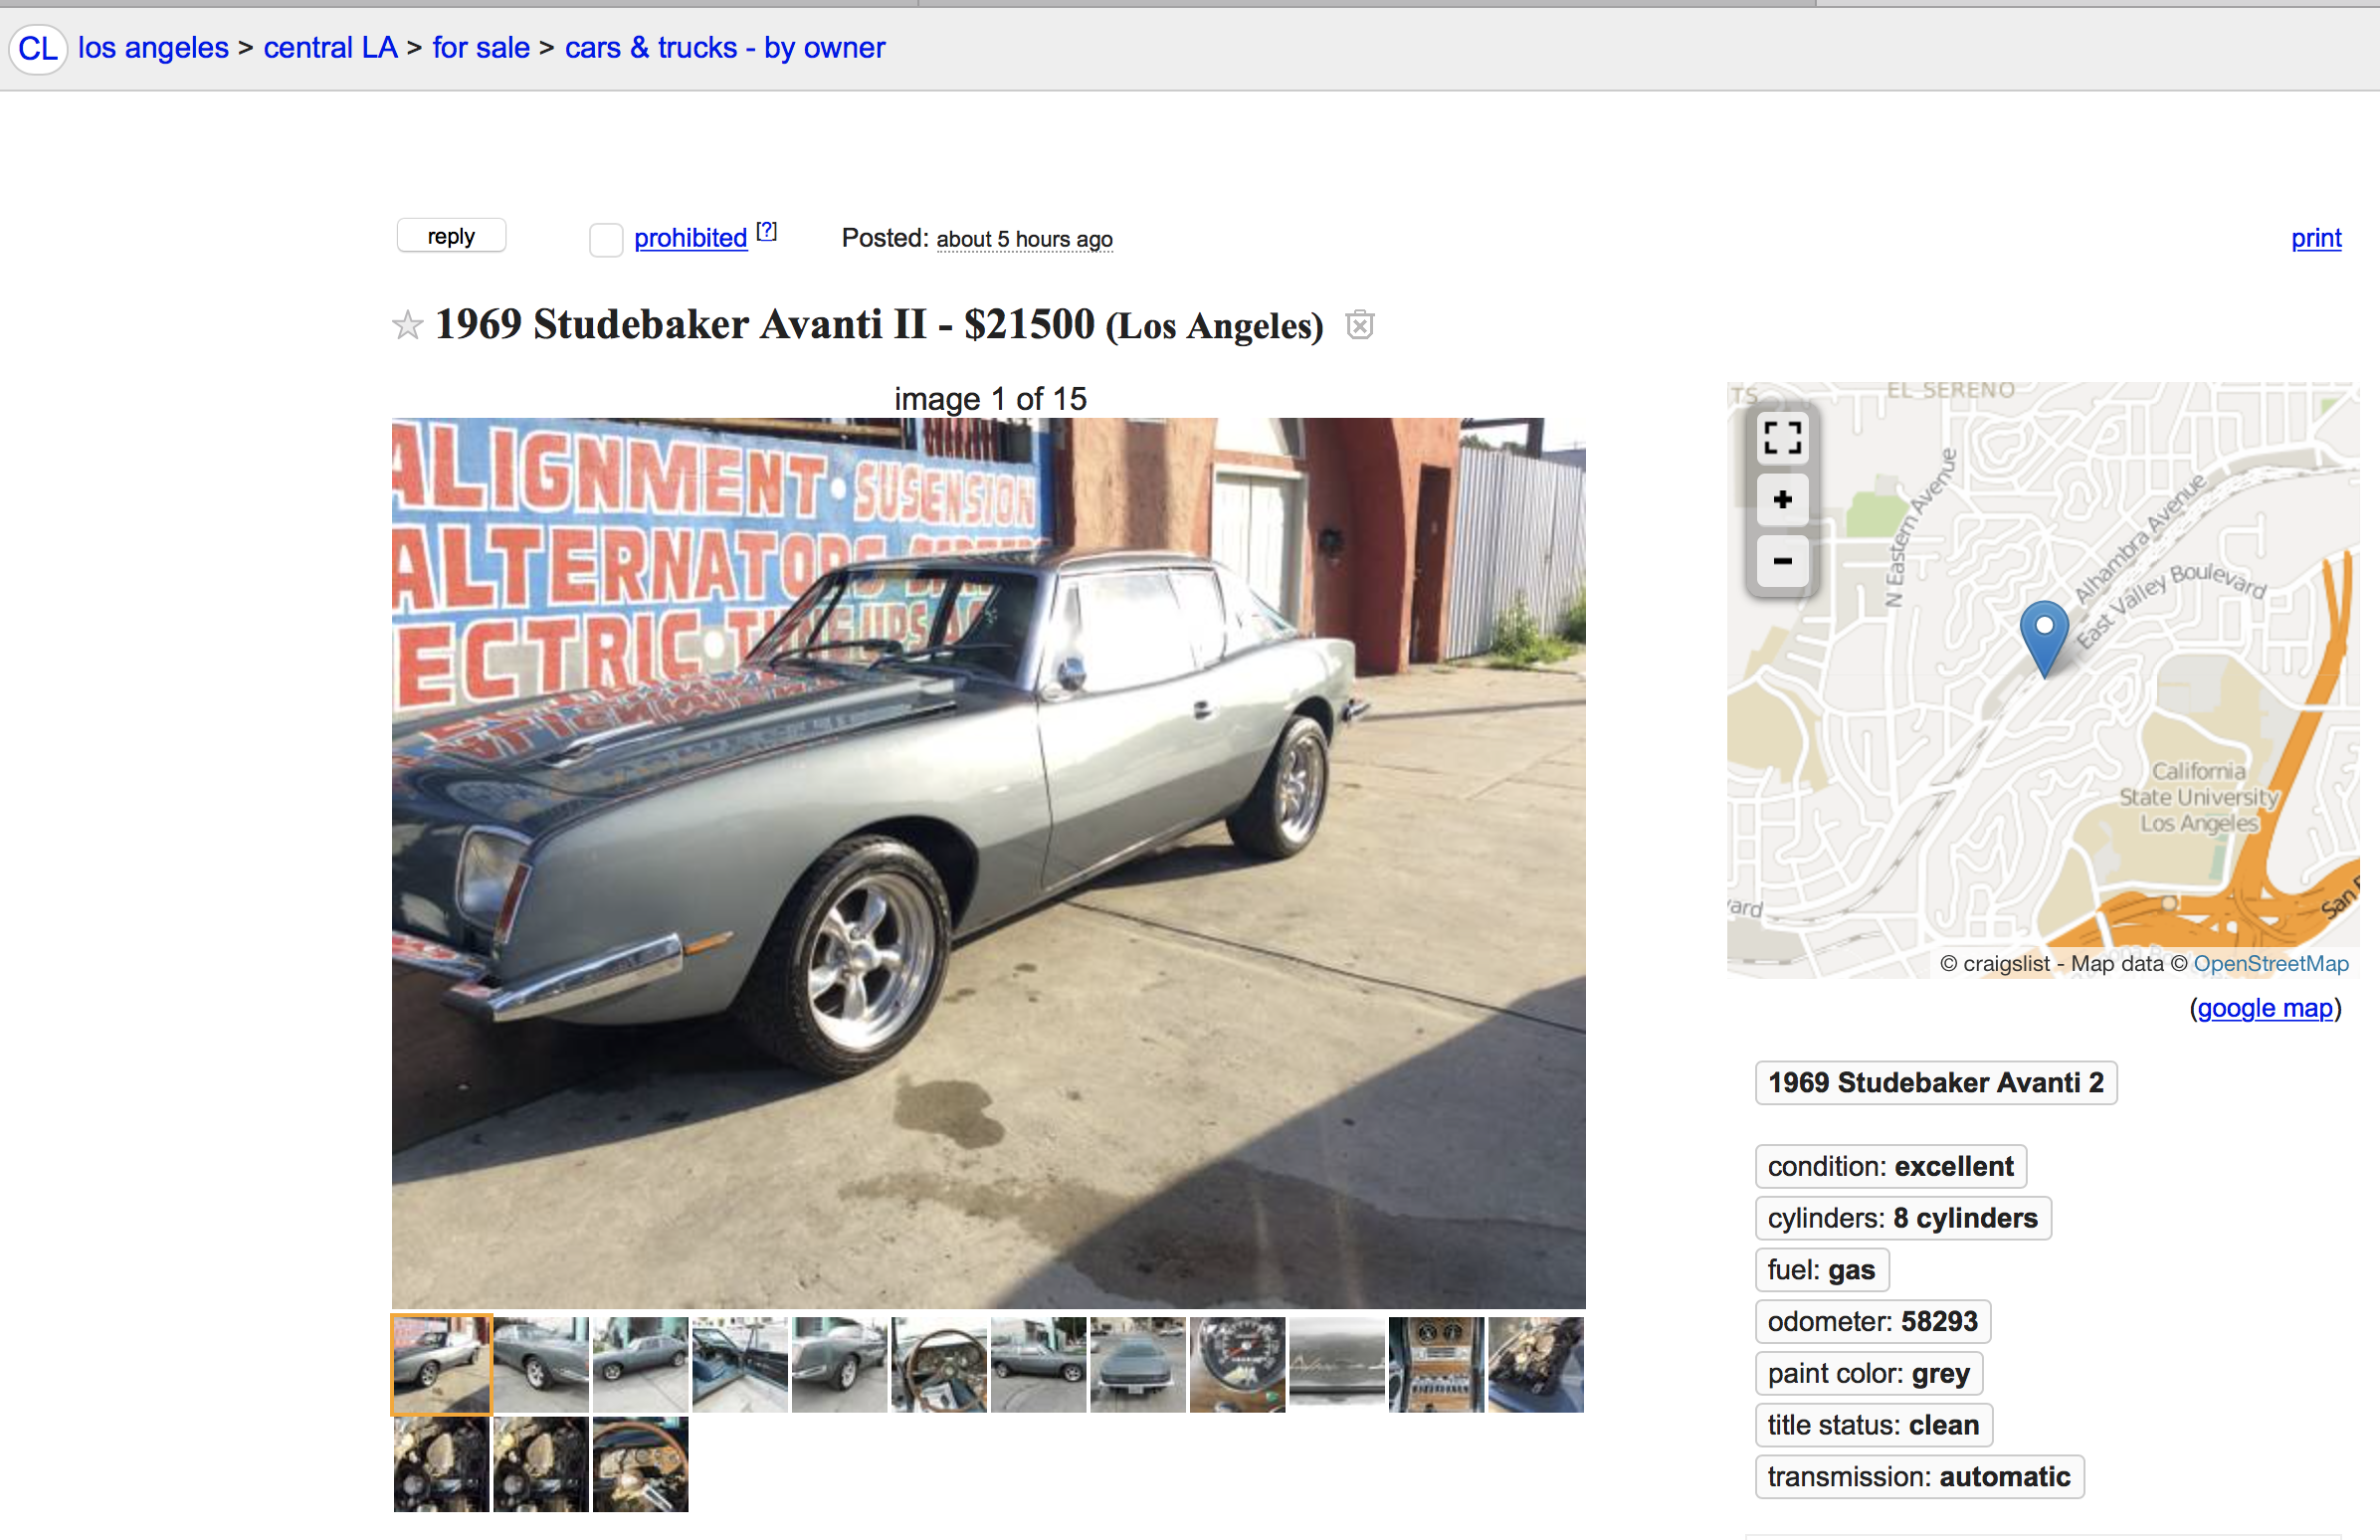Hide this posting with the trash icon
The height and width of the screenshot is (1540, 2380).
point(1359,325)
